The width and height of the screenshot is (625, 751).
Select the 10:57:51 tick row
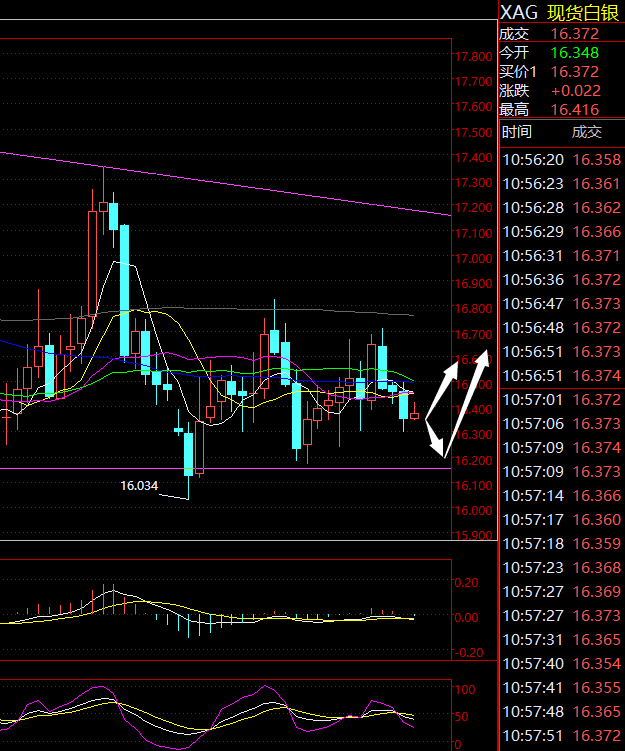pos(562,736)
